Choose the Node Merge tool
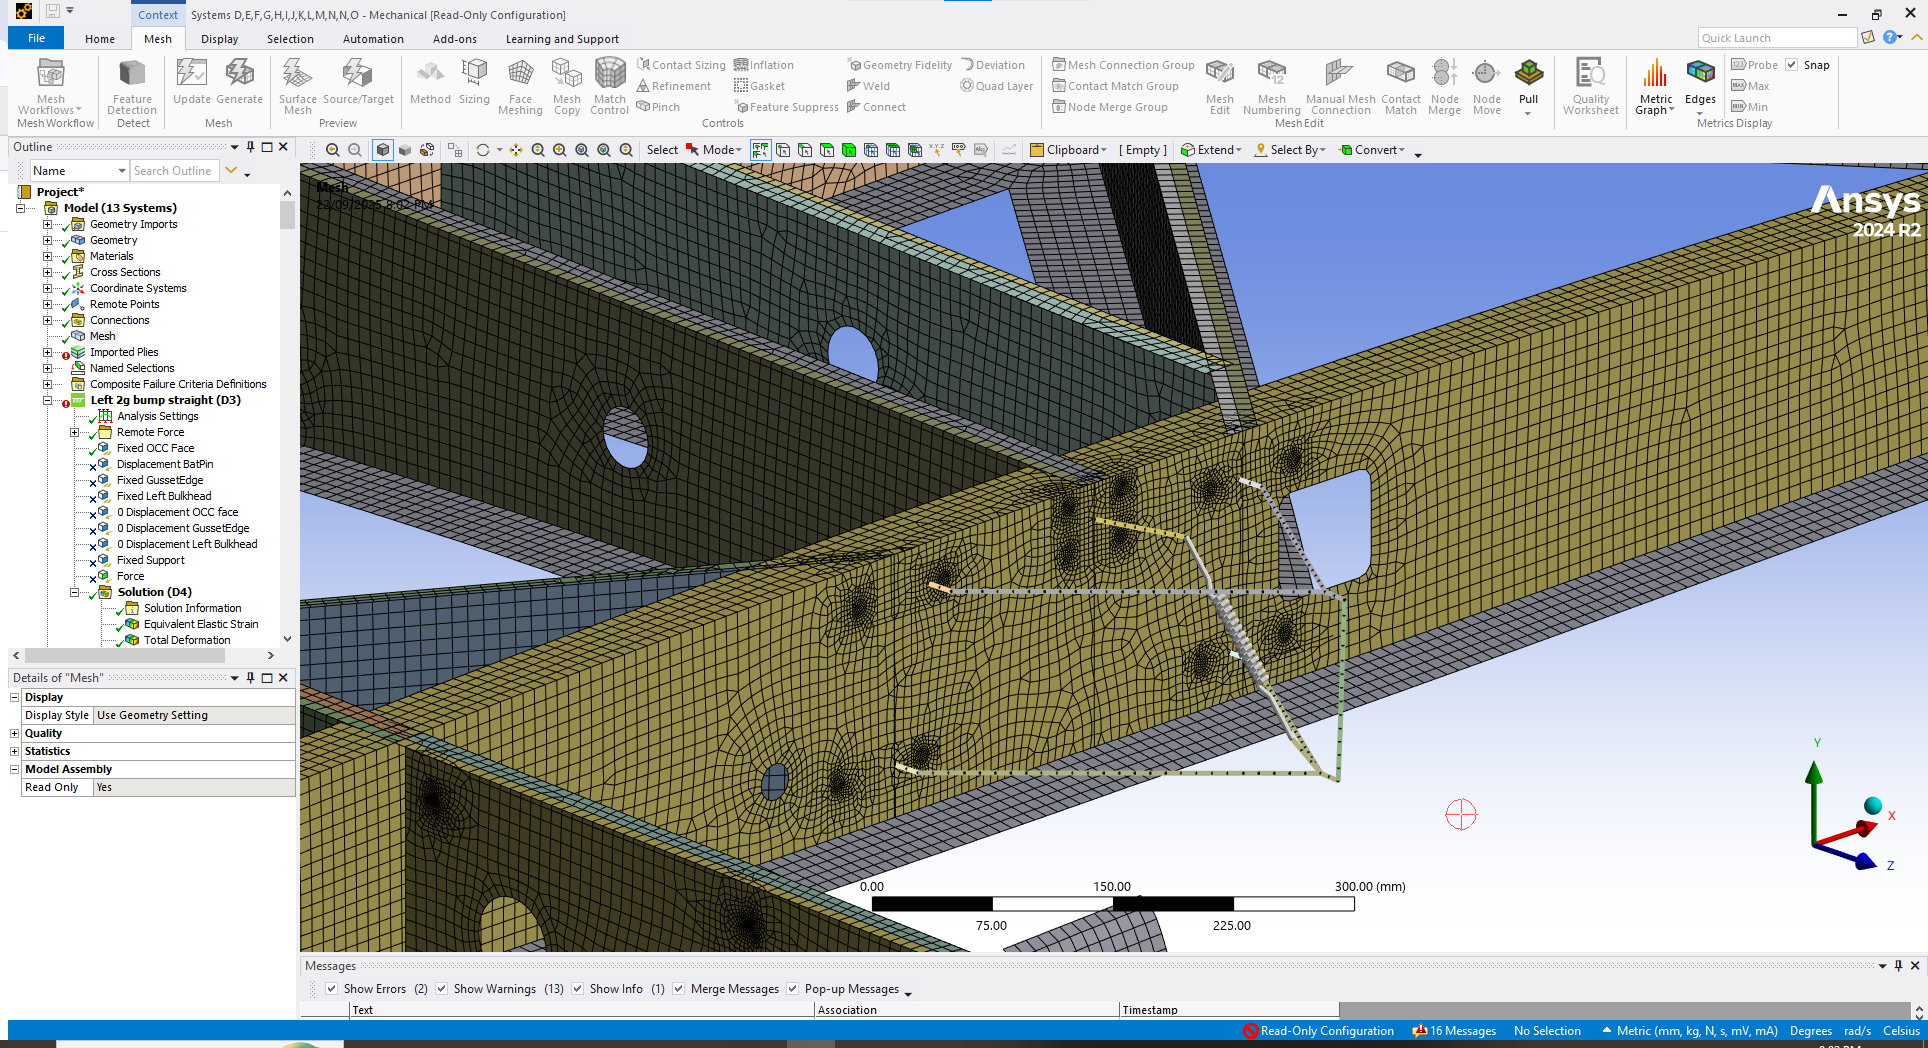The width and height of the screenshot is (1928, 1048). coord(1444,86)
